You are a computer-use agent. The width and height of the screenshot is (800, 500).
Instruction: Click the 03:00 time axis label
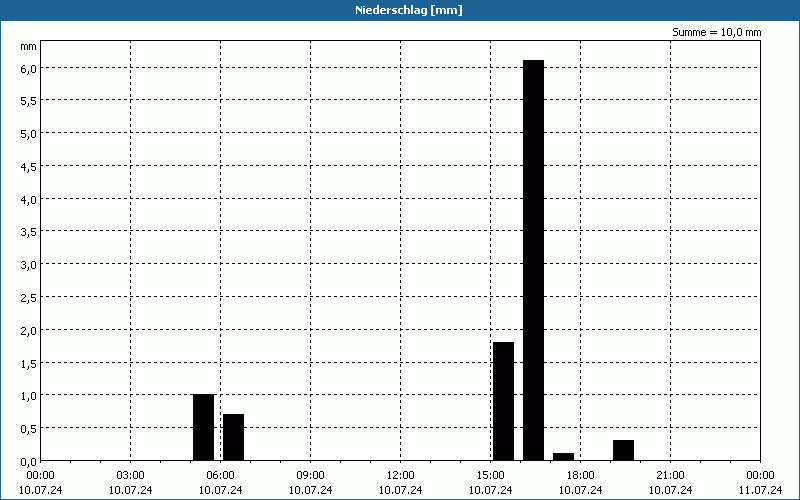point(131,476)
